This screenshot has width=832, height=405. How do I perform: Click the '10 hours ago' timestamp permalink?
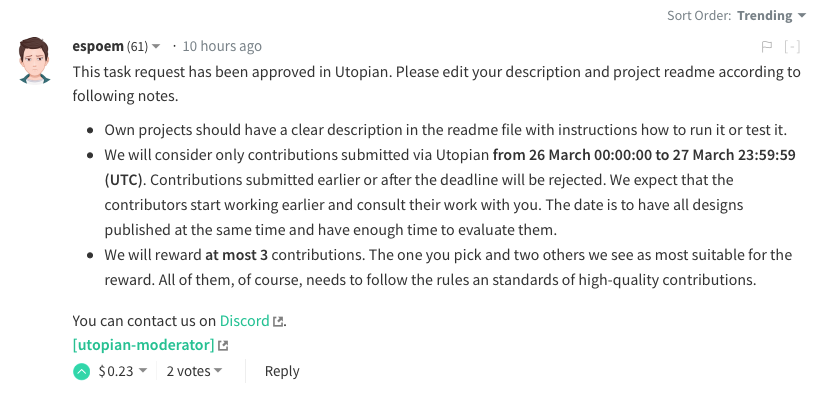coord(222,46)
